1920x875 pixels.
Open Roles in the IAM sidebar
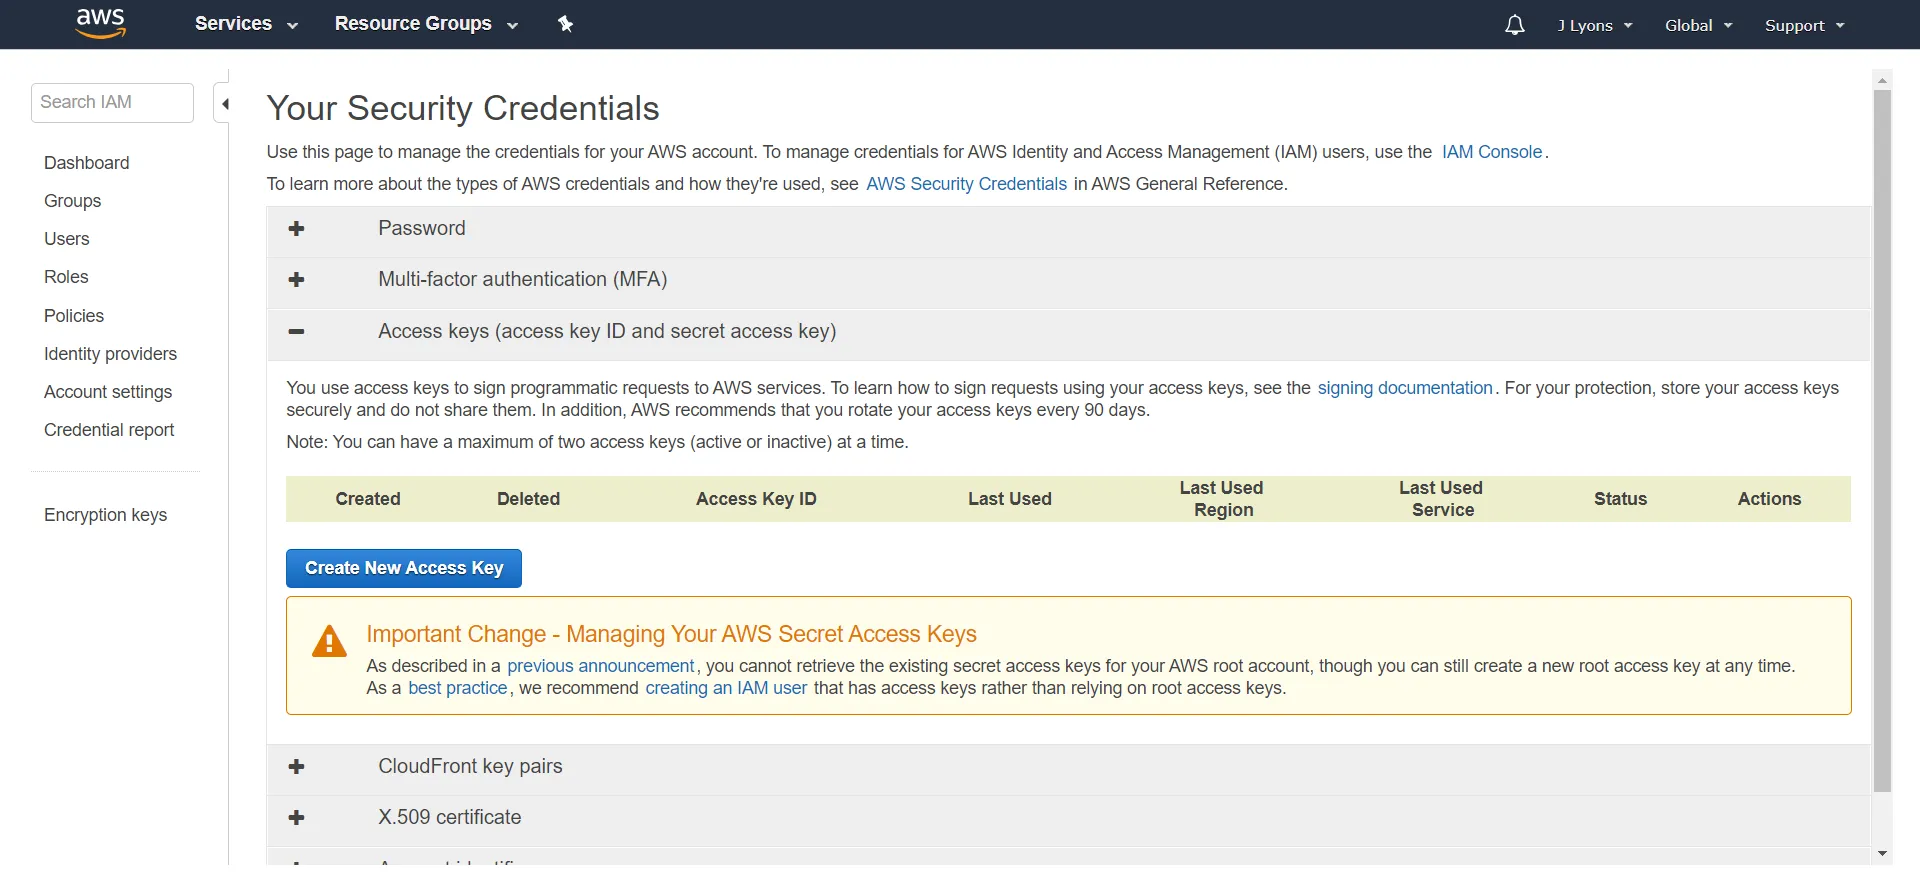[66, 277]
